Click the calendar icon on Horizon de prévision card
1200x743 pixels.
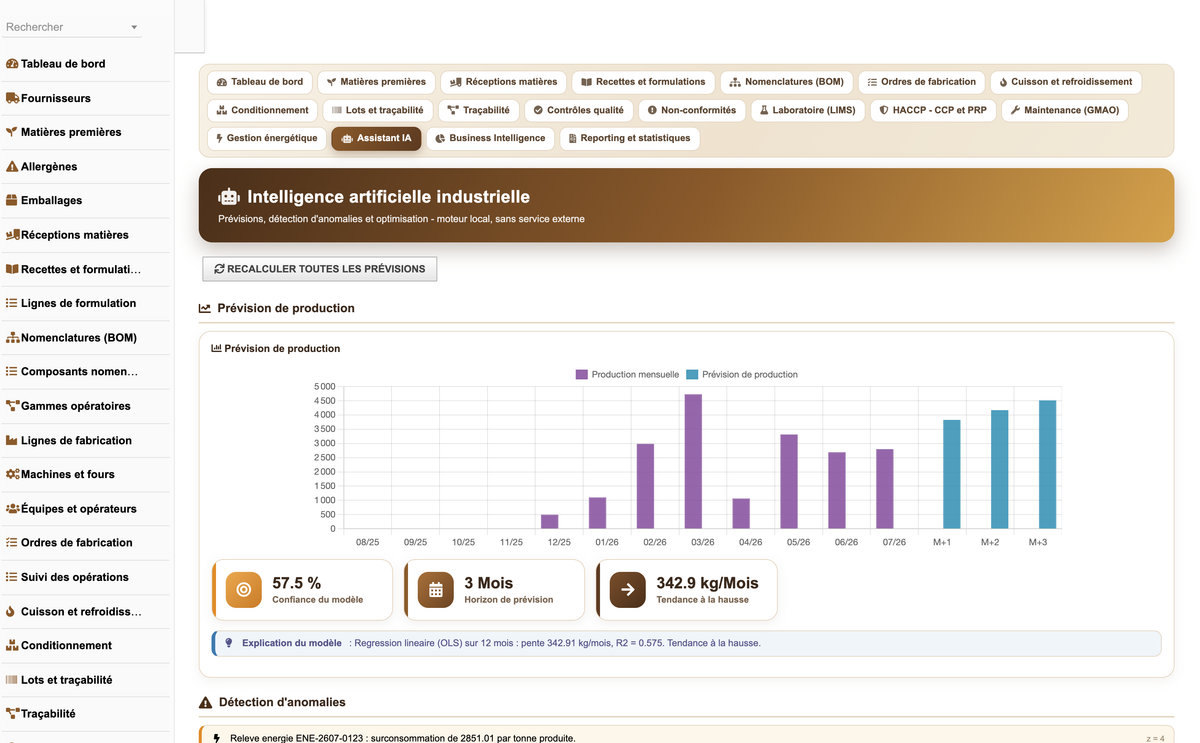click(x=435, y=590)
